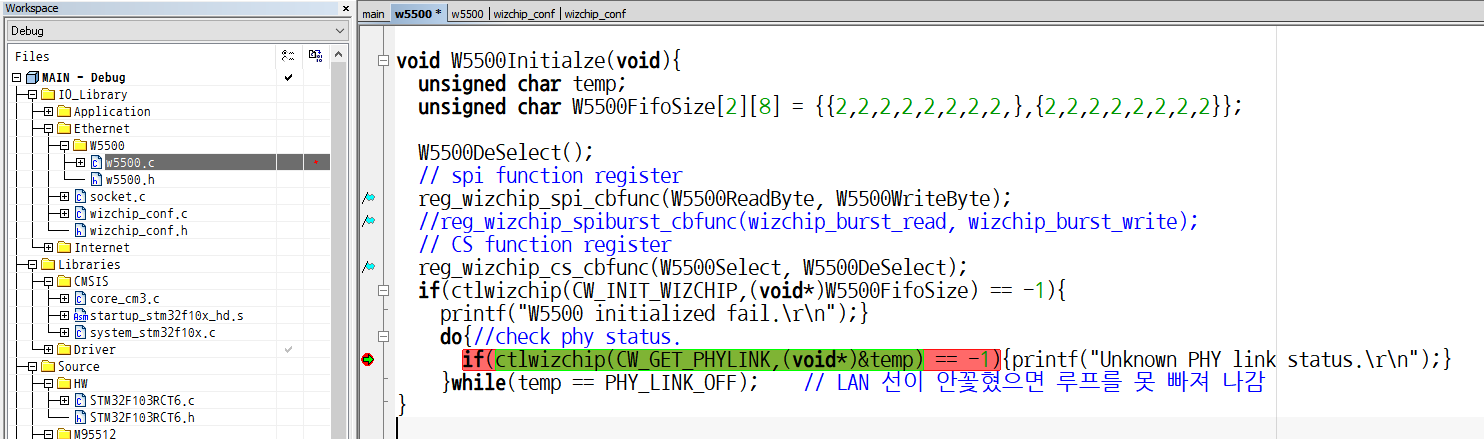
Task: Click bookmark icon beside reg_wizchip_cs_cbfunc line
Action: pyautogui.click(x=368, y=267)
